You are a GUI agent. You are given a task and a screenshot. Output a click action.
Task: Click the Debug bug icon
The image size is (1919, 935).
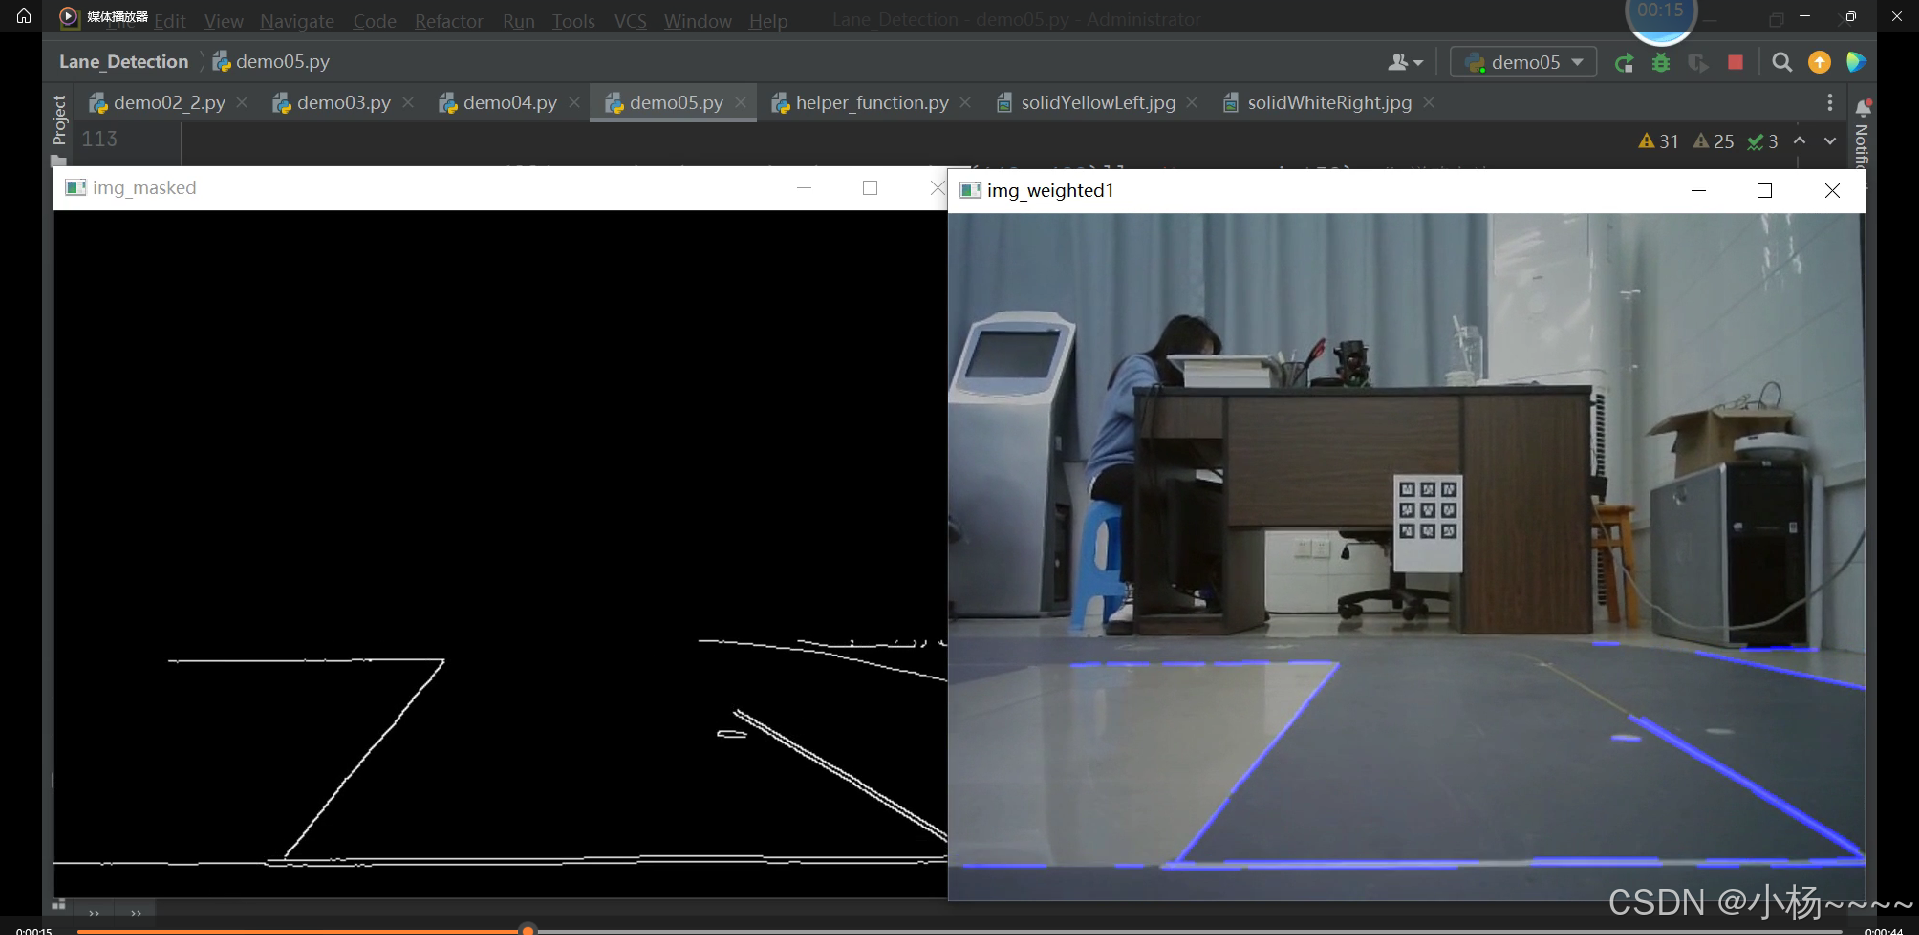pyautogui.click(x=1661, y=63)
